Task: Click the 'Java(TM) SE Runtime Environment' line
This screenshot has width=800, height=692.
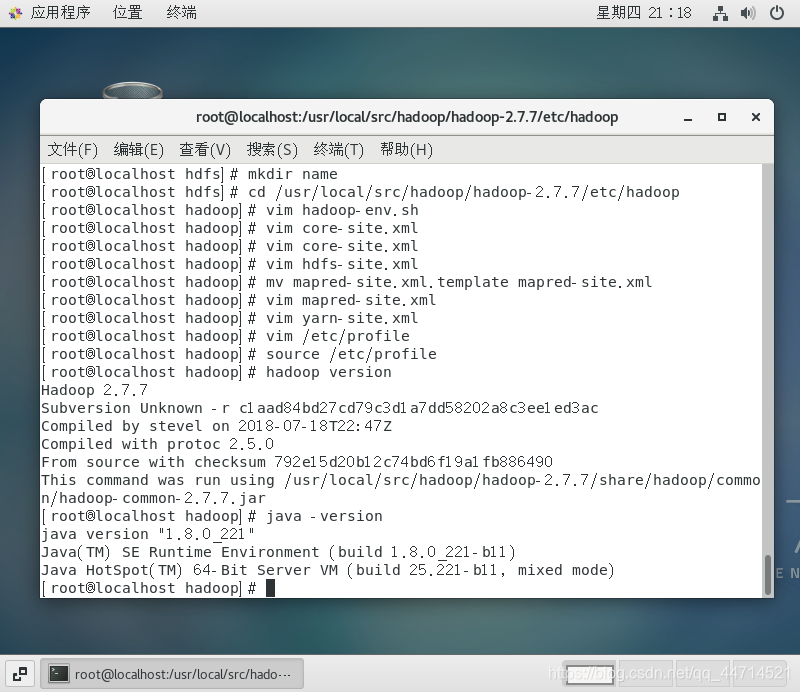Action: 279,553
